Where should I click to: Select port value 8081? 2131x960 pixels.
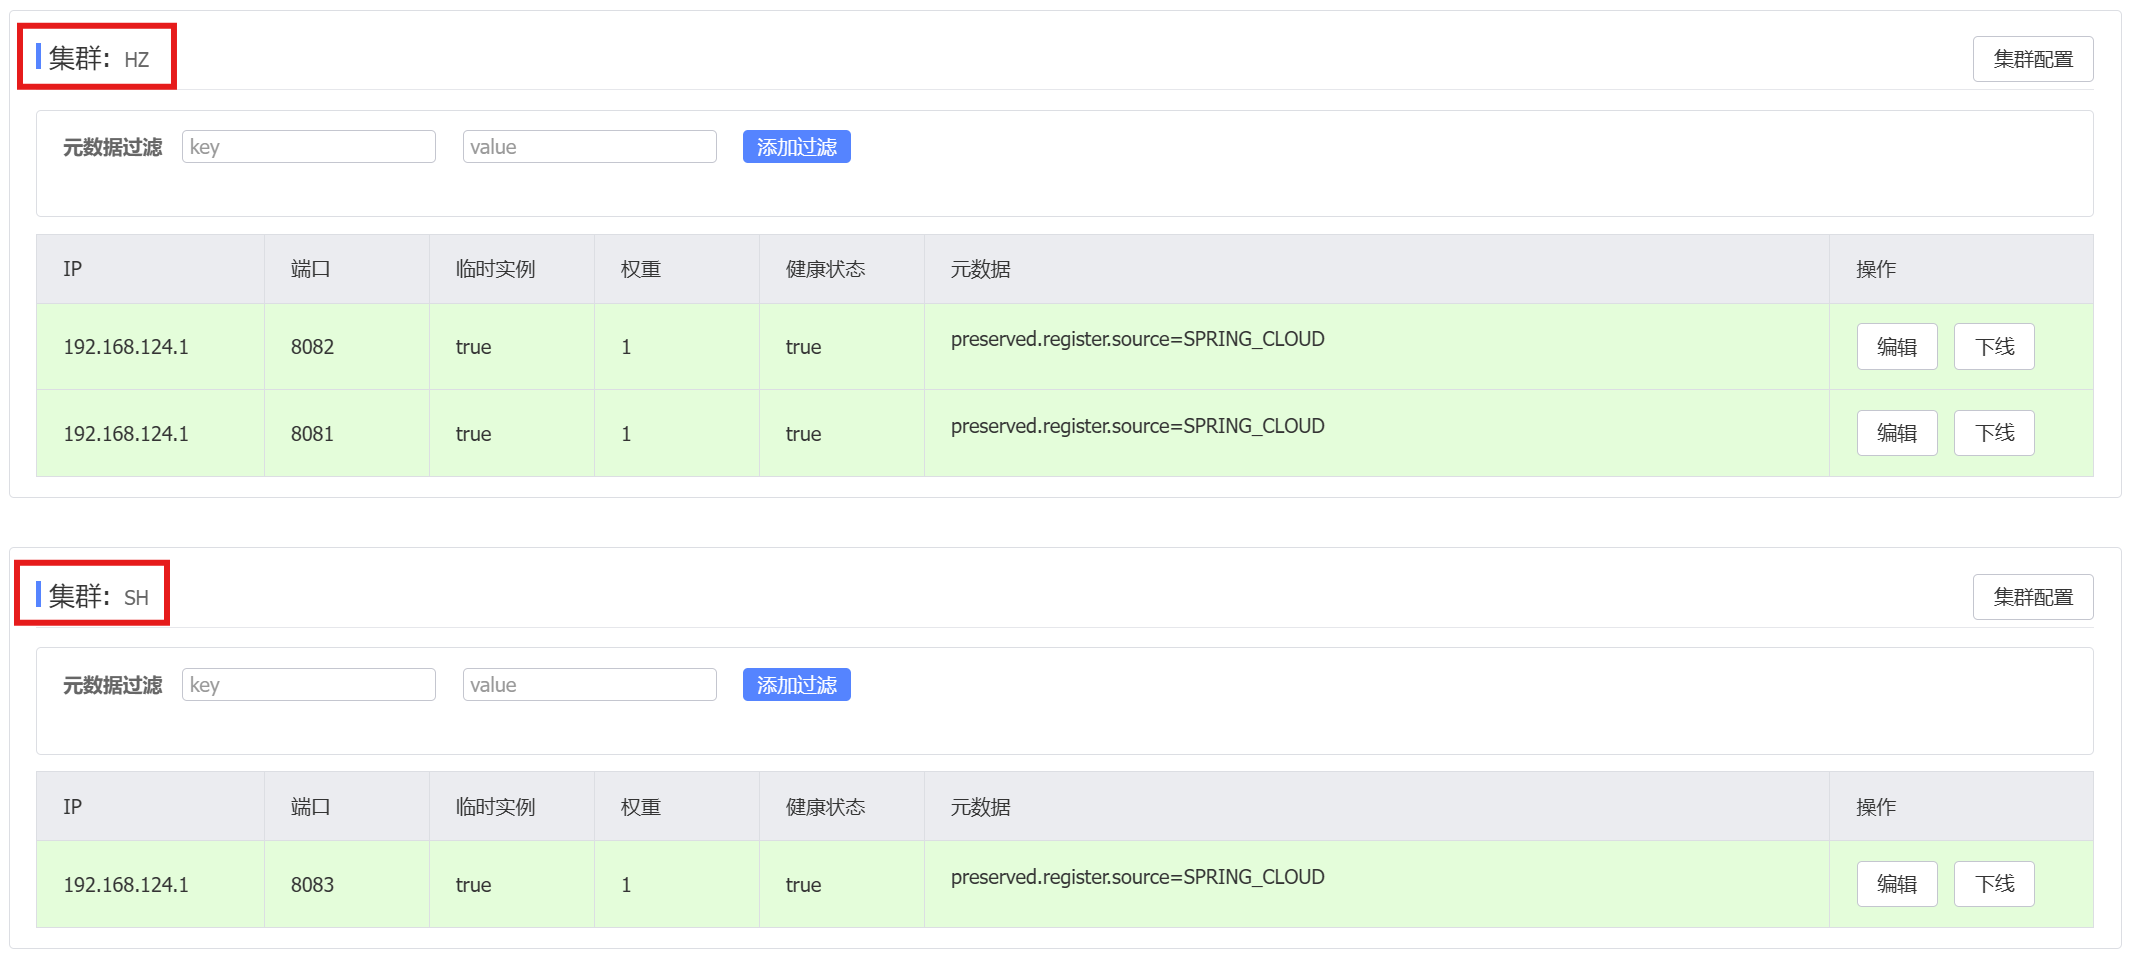click(x=312, y=434)
